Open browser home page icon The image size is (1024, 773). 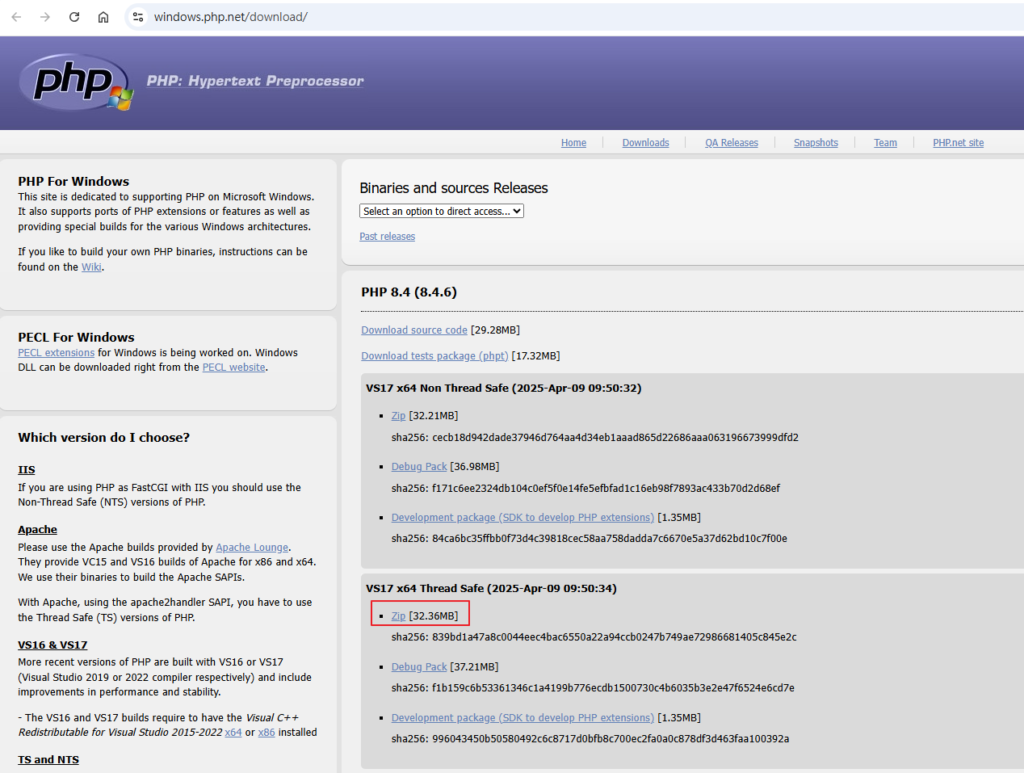pos(103,17)
